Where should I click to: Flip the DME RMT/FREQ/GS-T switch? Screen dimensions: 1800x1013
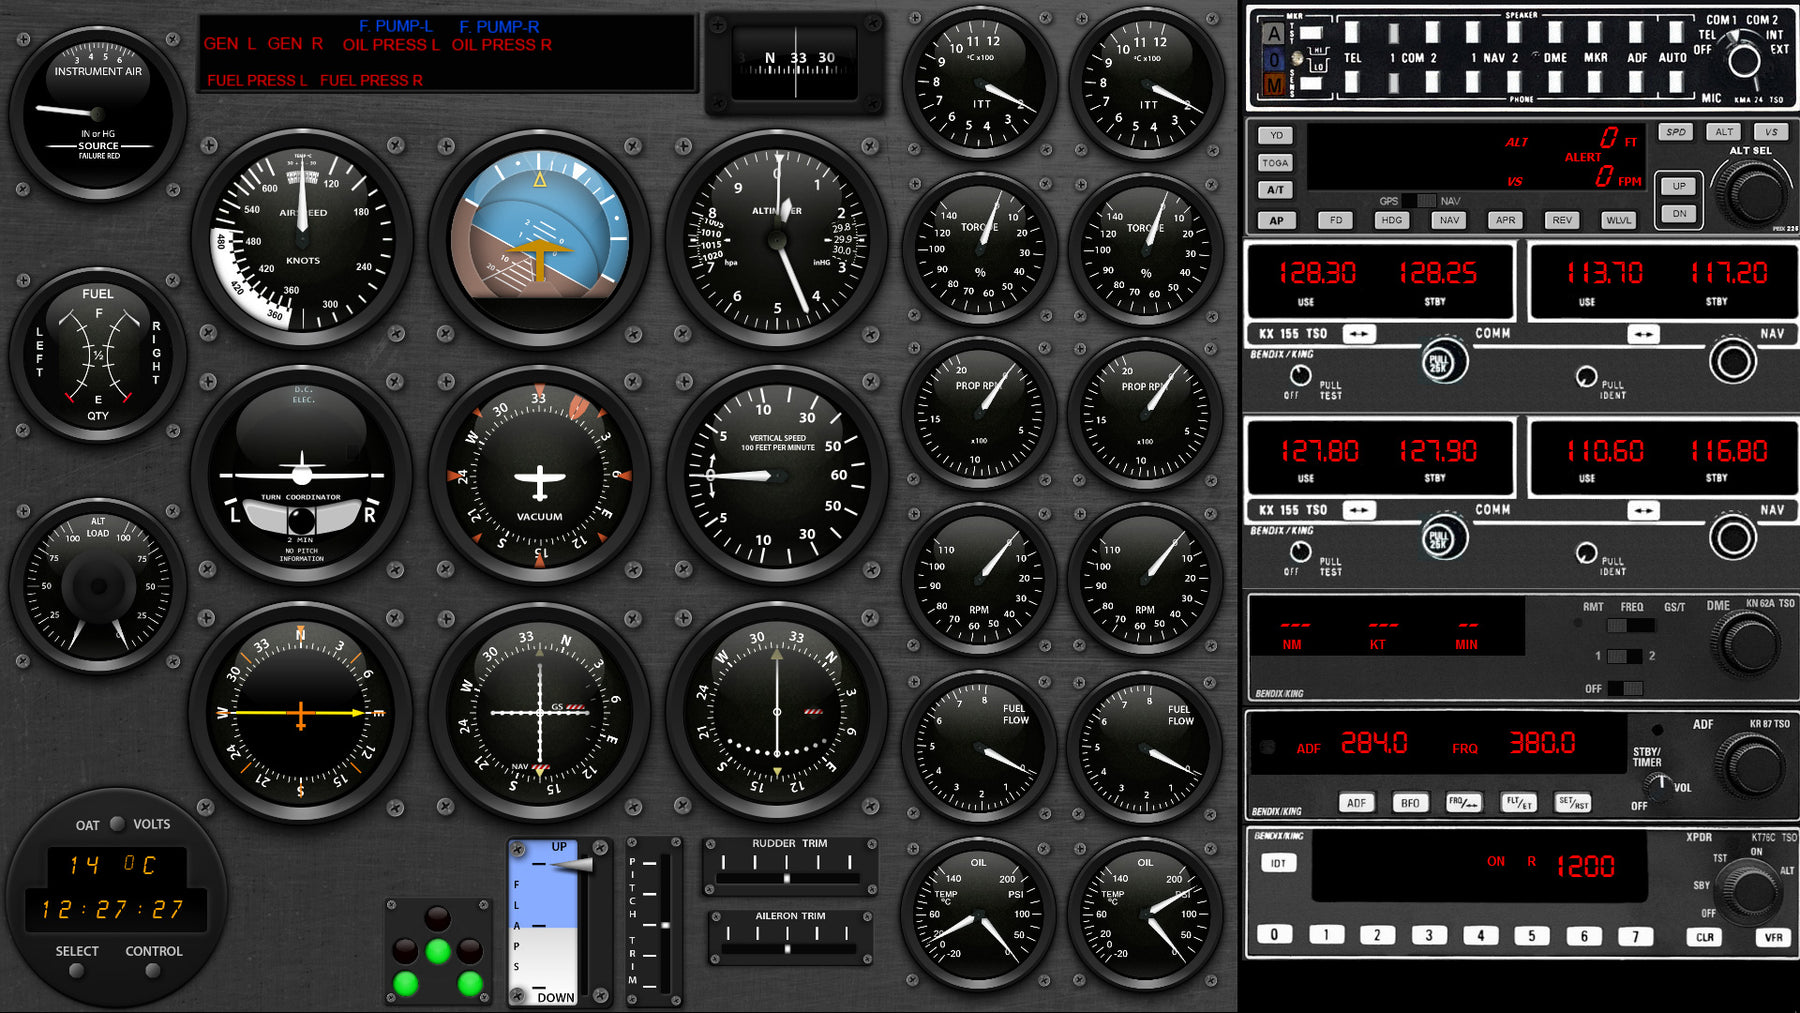(1630, 625)
